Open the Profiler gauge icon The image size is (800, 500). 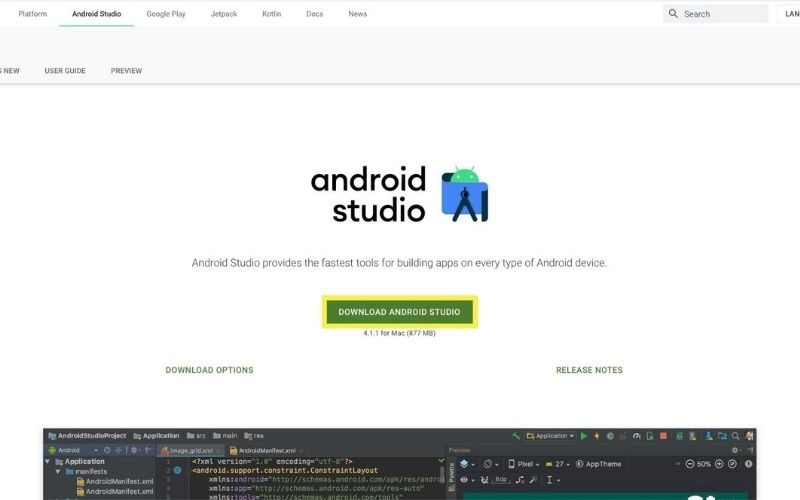coord(637,436)
